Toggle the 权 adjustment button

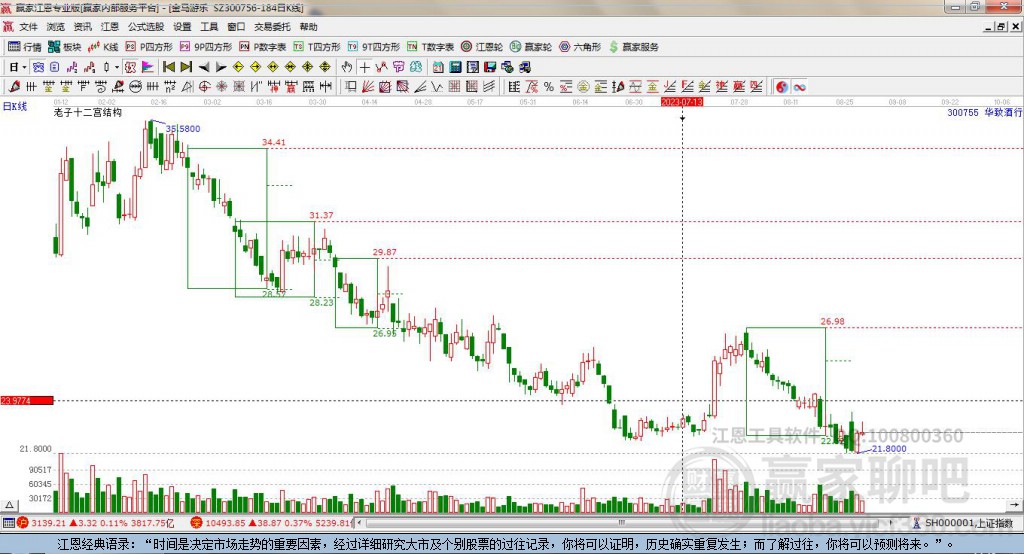click(130, 67)
